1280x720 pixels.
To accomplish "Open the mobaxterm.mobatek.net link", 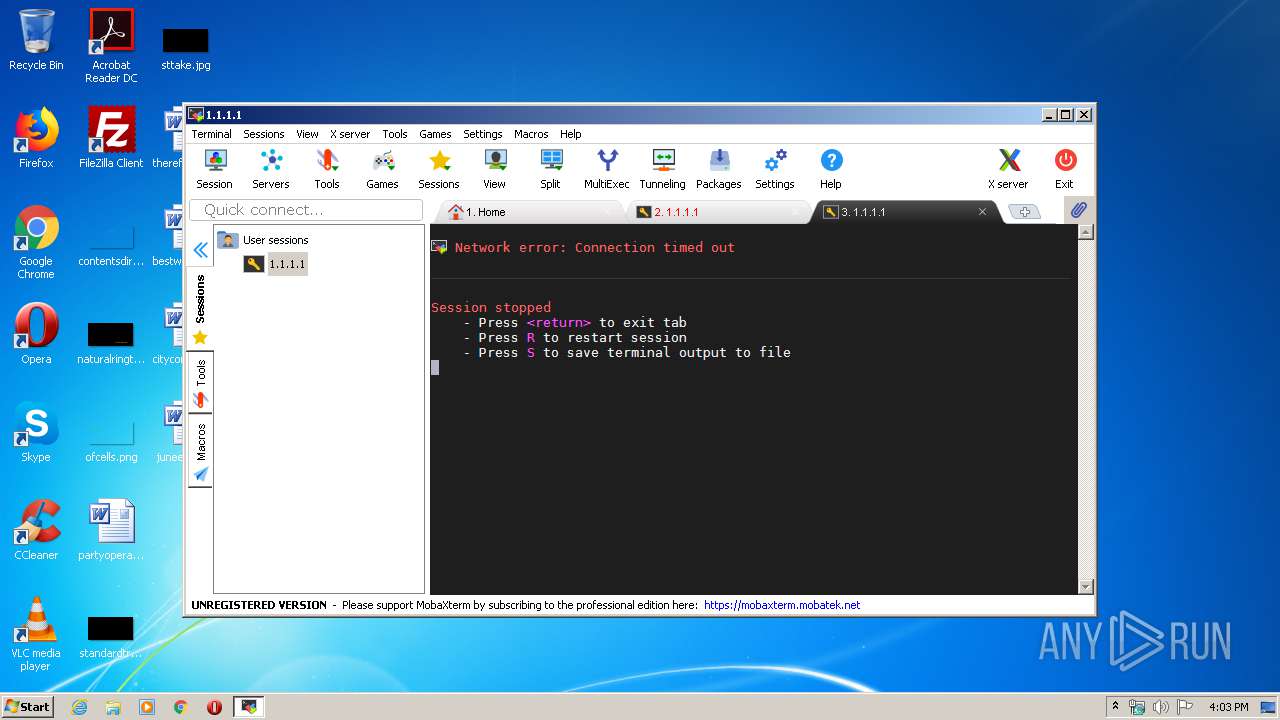I will click(782, 605).
